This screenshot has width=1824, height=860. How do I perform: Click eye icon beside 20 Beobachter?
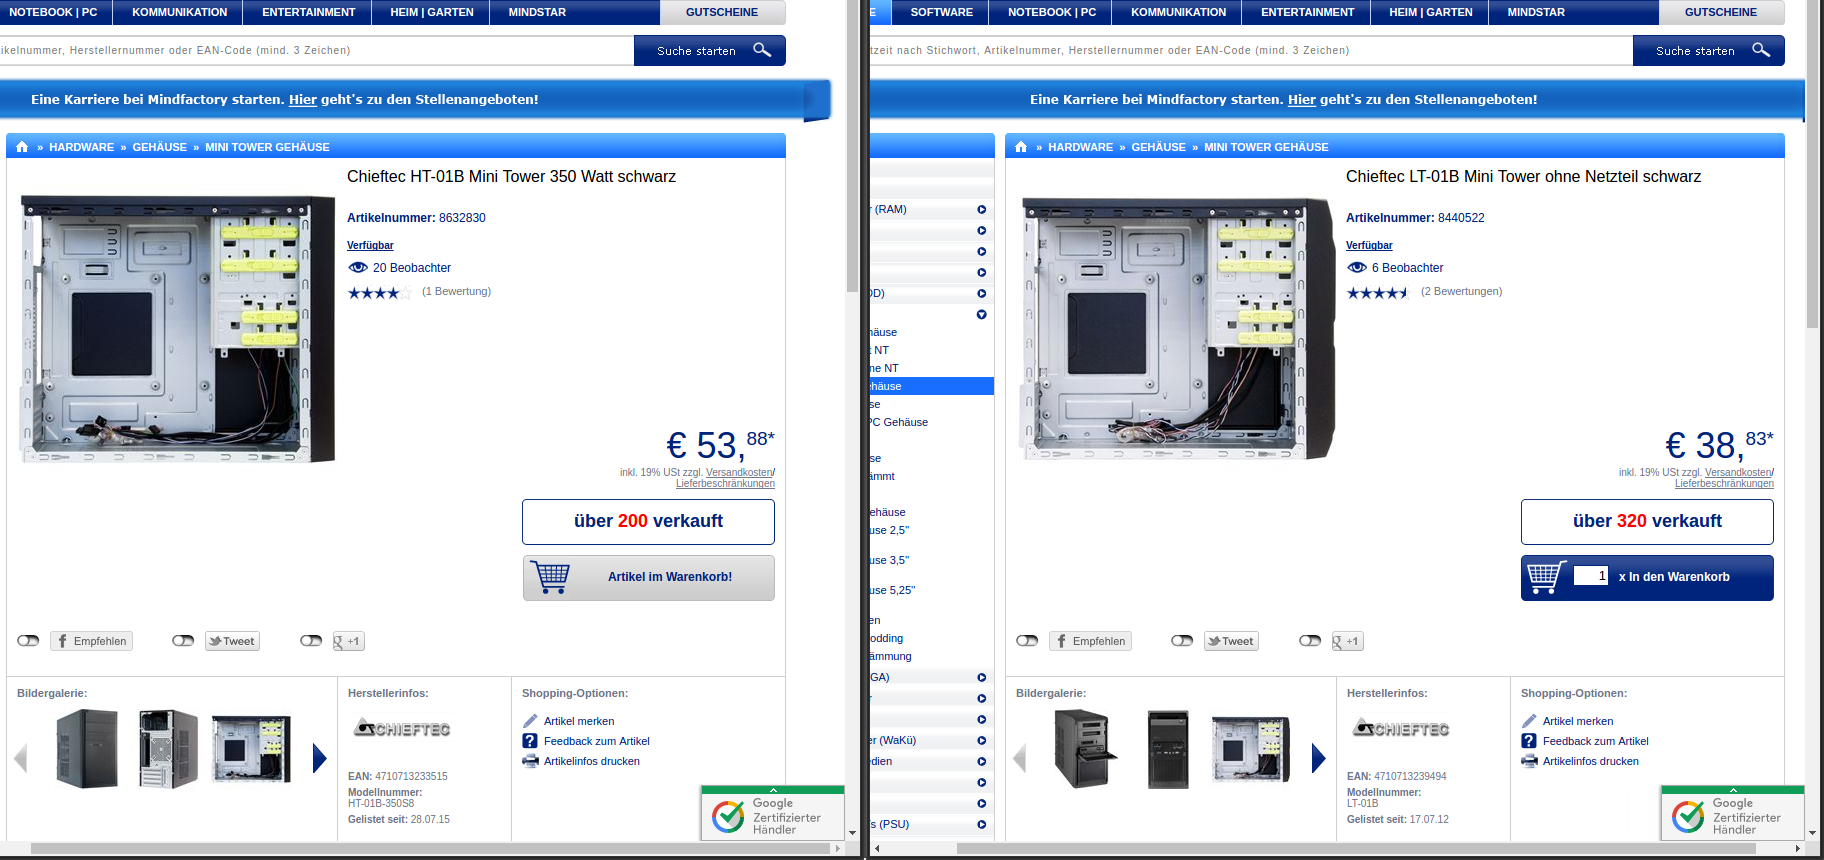coord(358,267)
